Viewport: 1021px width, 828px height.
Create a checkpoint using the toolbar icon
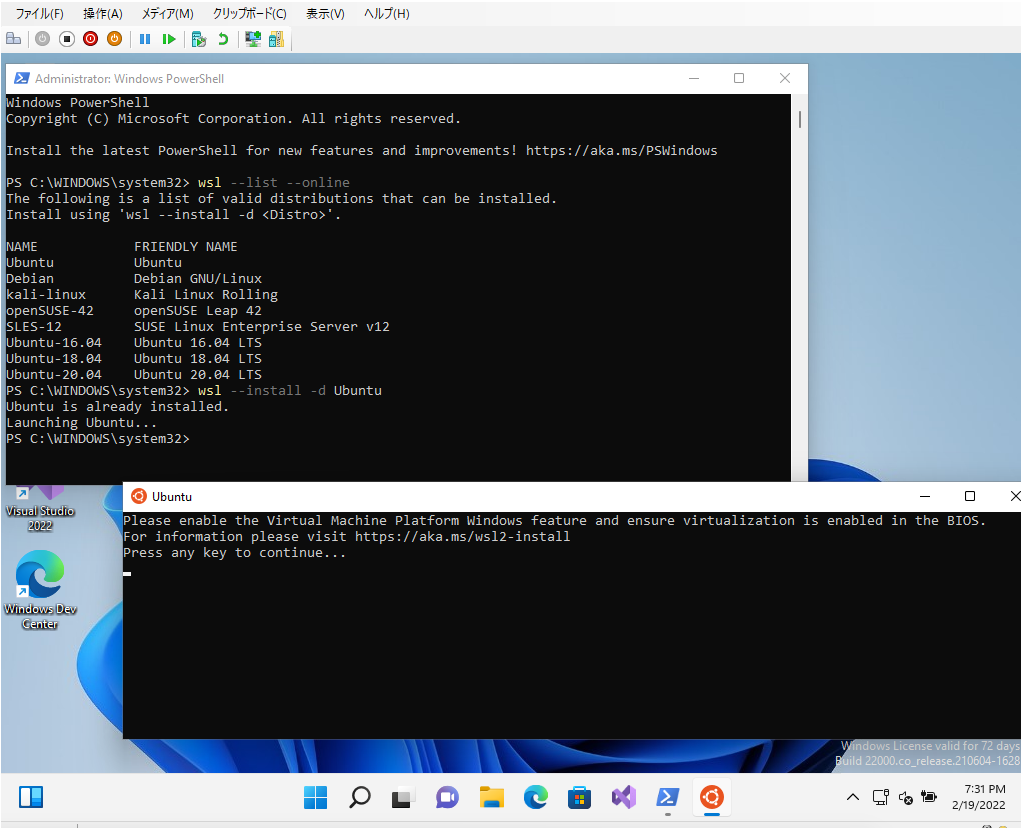tap(199, 39)
